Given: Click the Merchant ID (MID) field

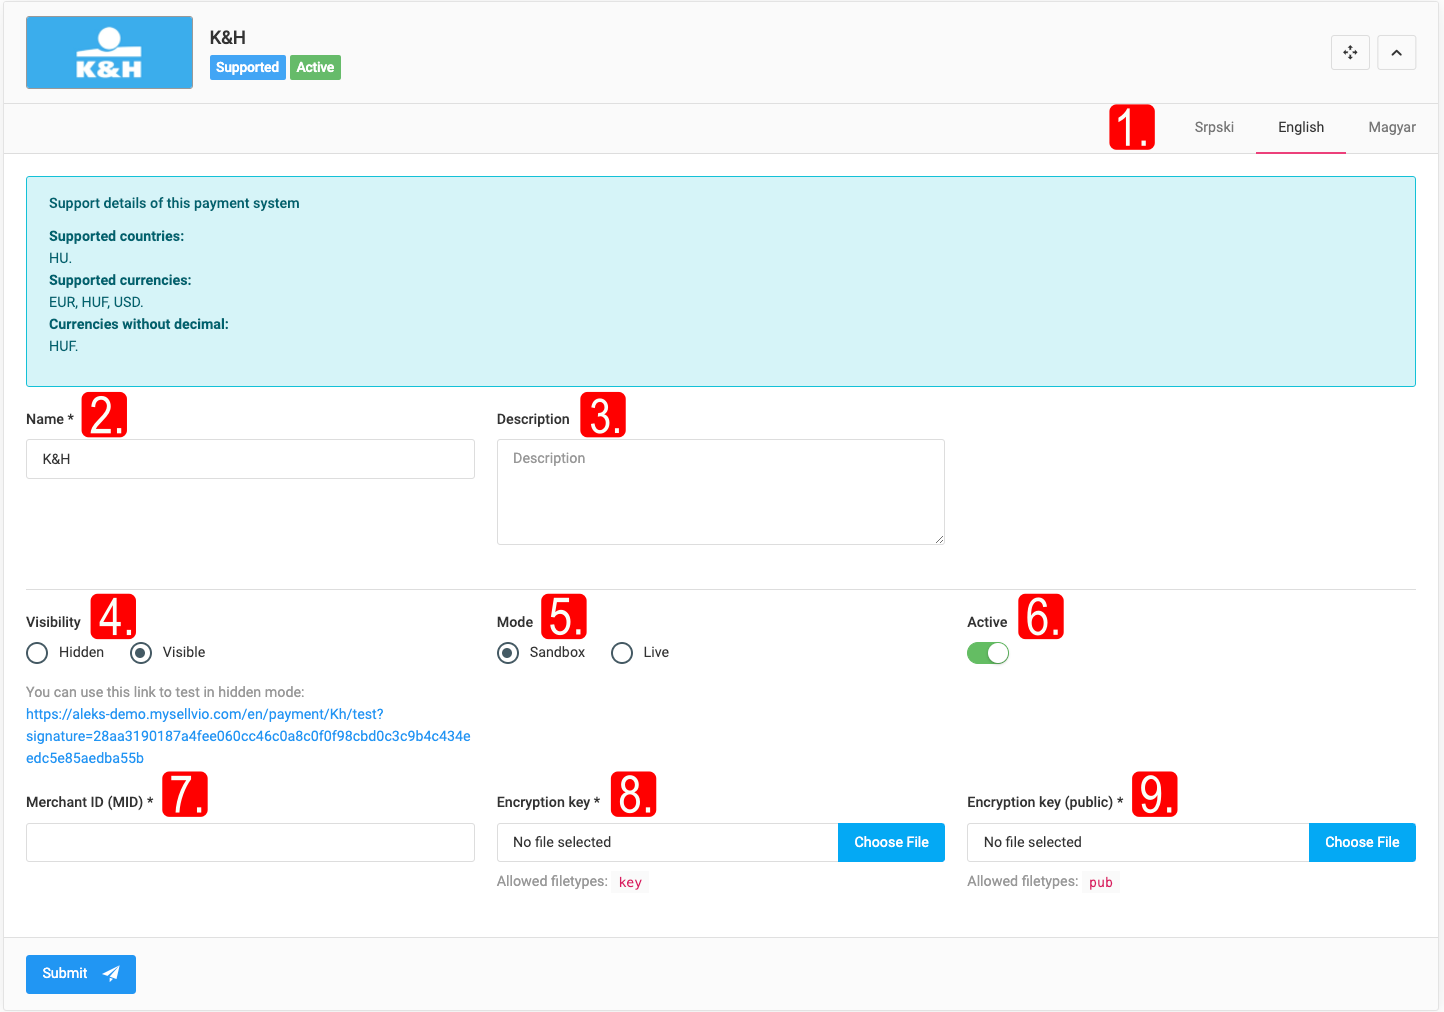Looking at the screenshot, I should click(250, 843).
